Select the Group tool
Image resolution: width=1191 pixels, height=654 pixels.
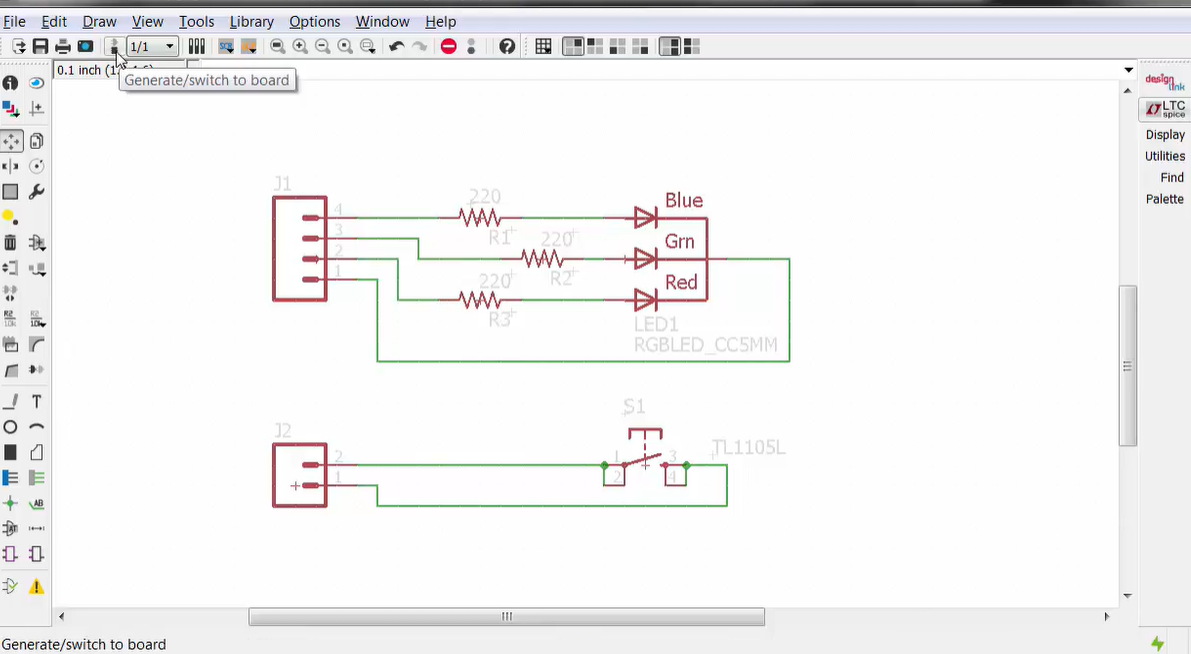point(11,192)
